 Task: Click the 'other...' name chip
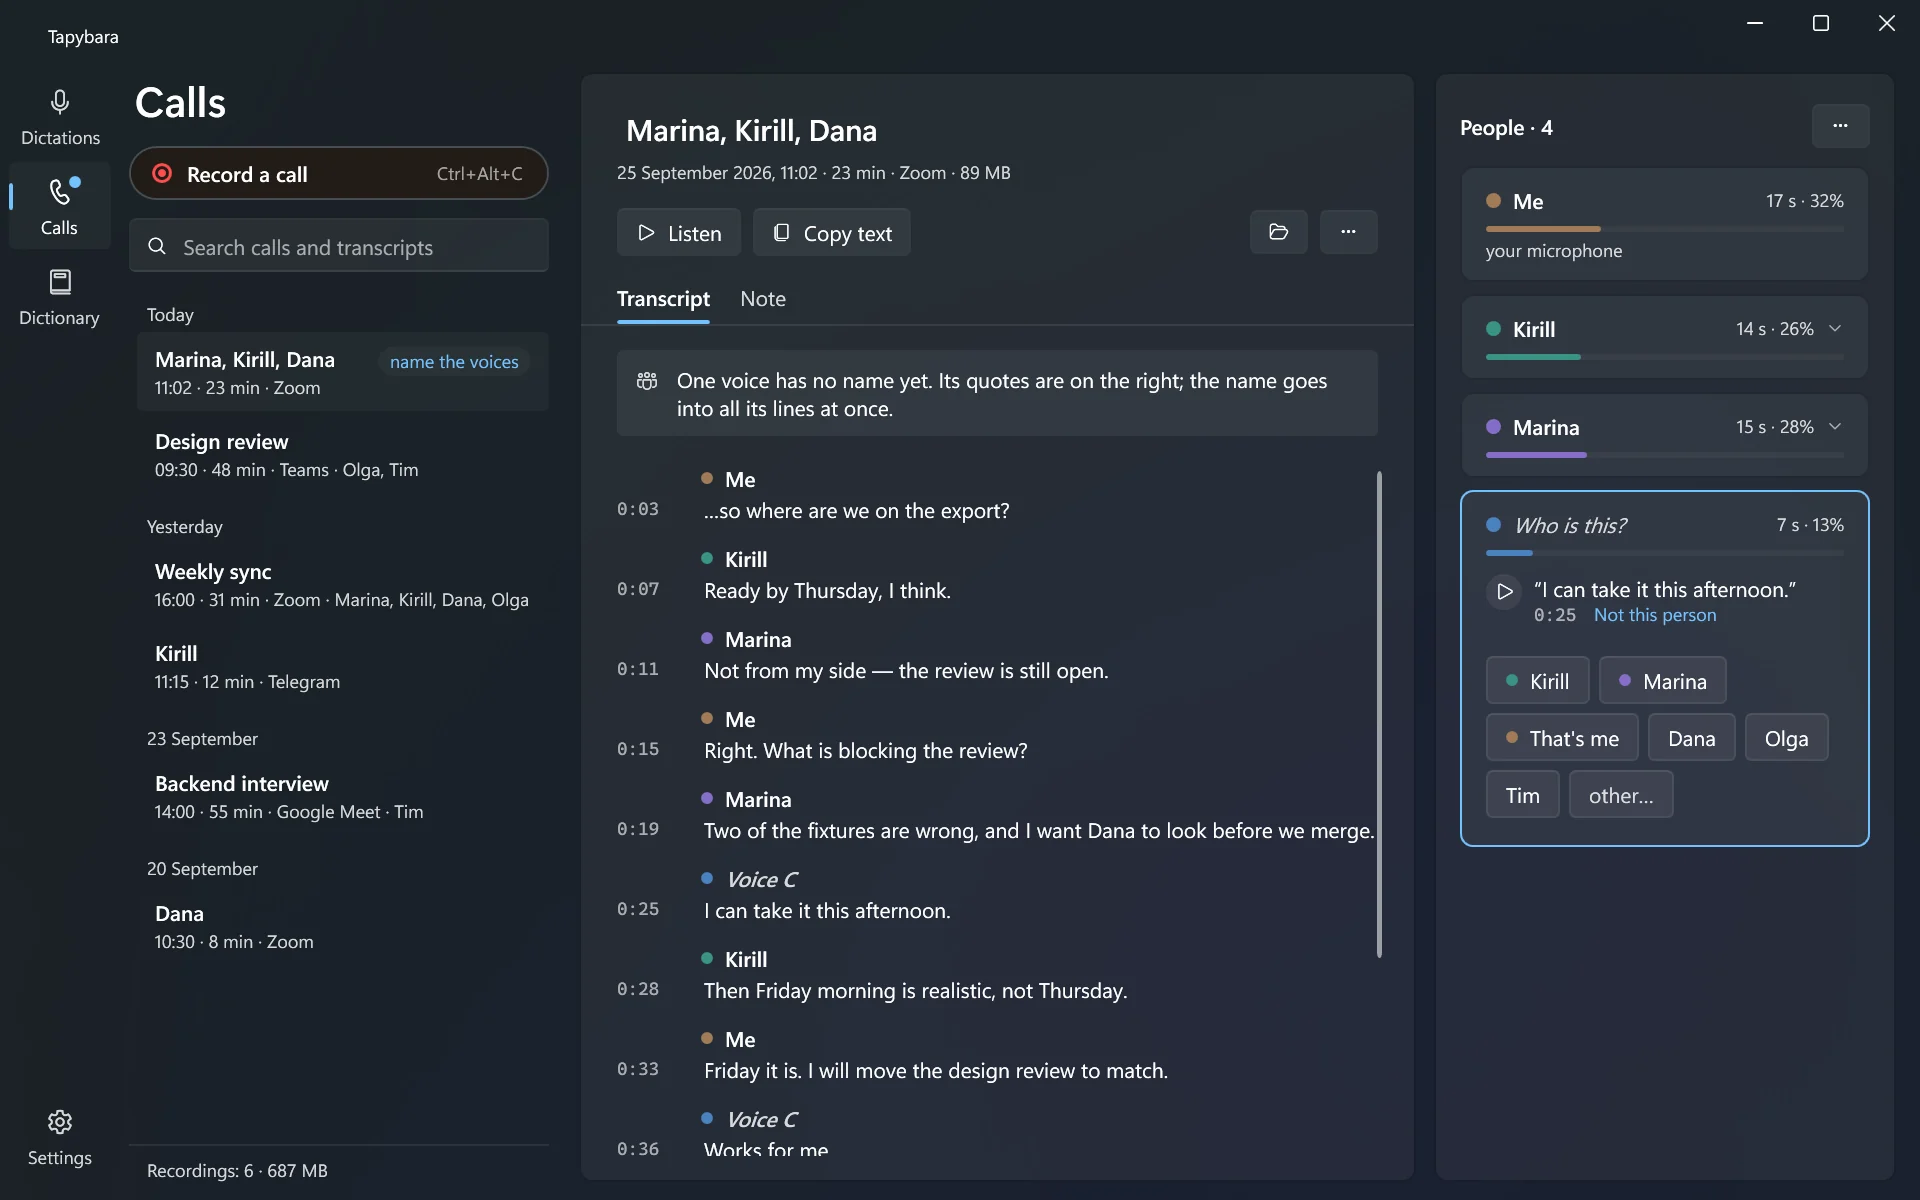(x=1620, y=795)
